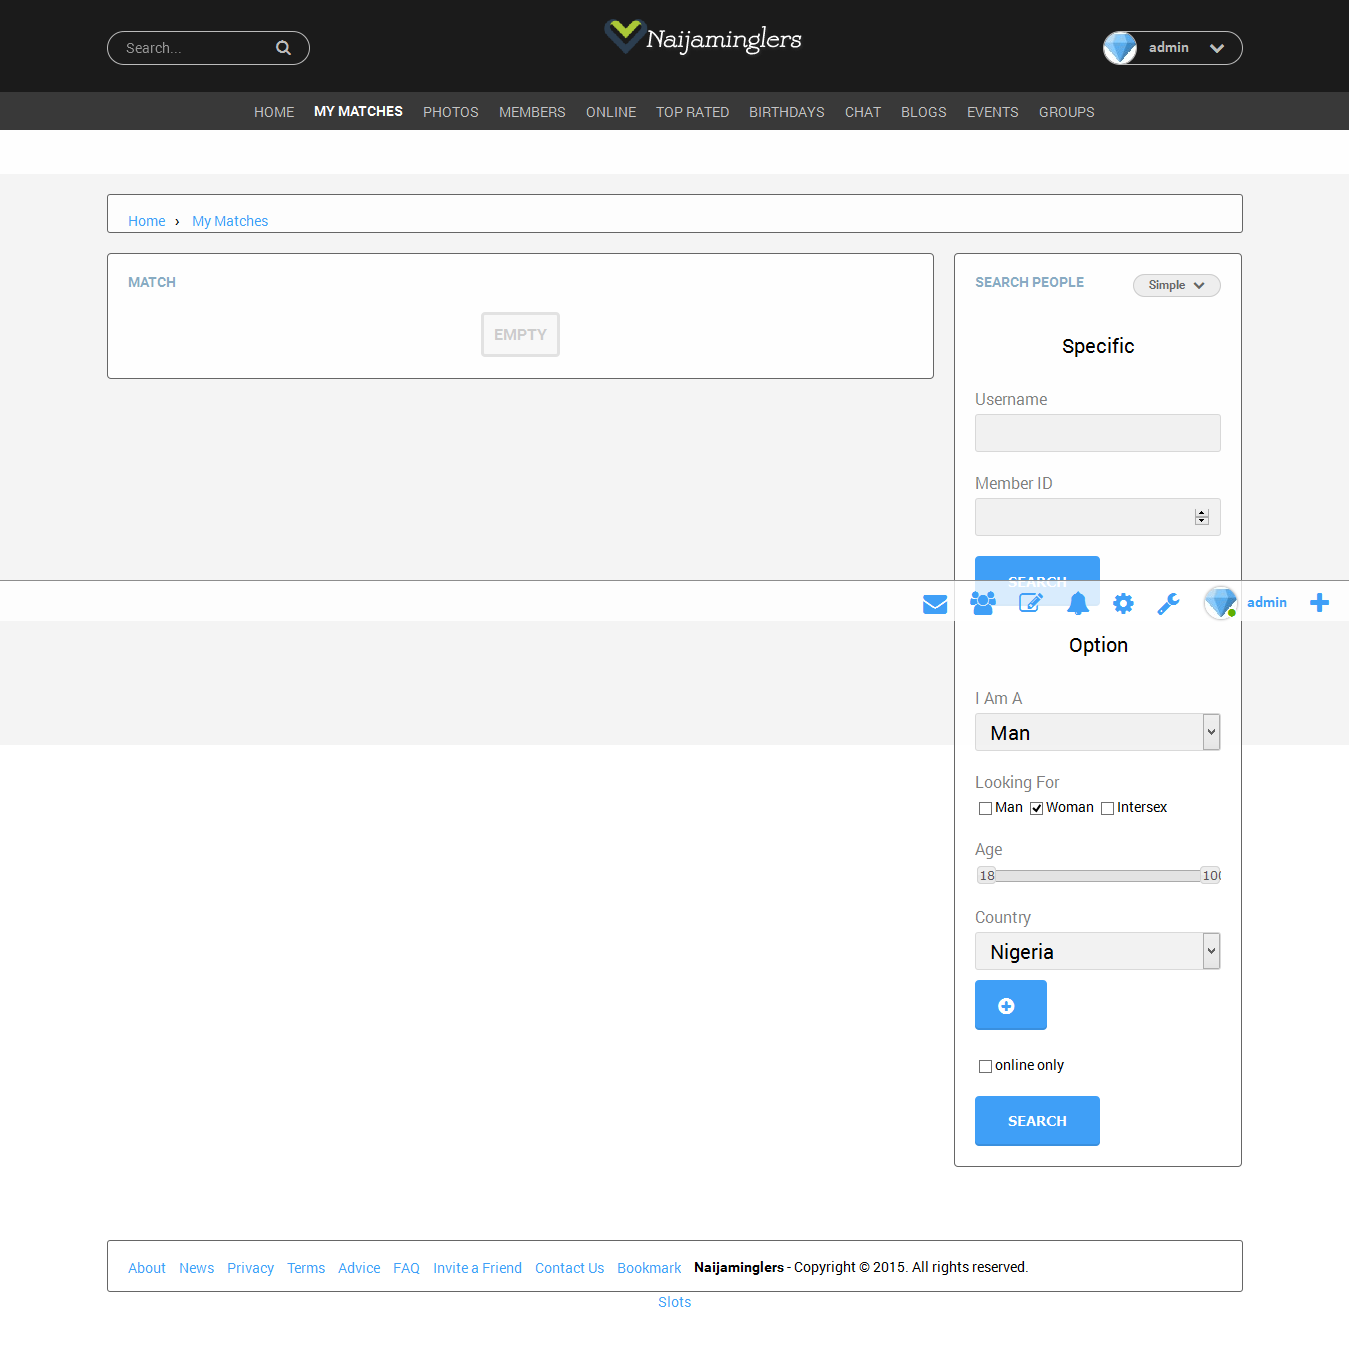Click the friends group icon
Screen dimensions: 1349x1371
click(982, 603)
